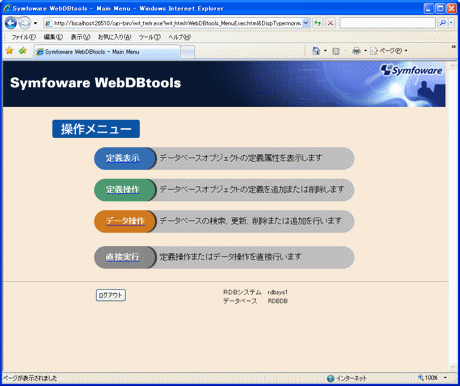Open the zoom level dropdown arrow
This screenshot has height=386, width=460.
tap(445, 378)
